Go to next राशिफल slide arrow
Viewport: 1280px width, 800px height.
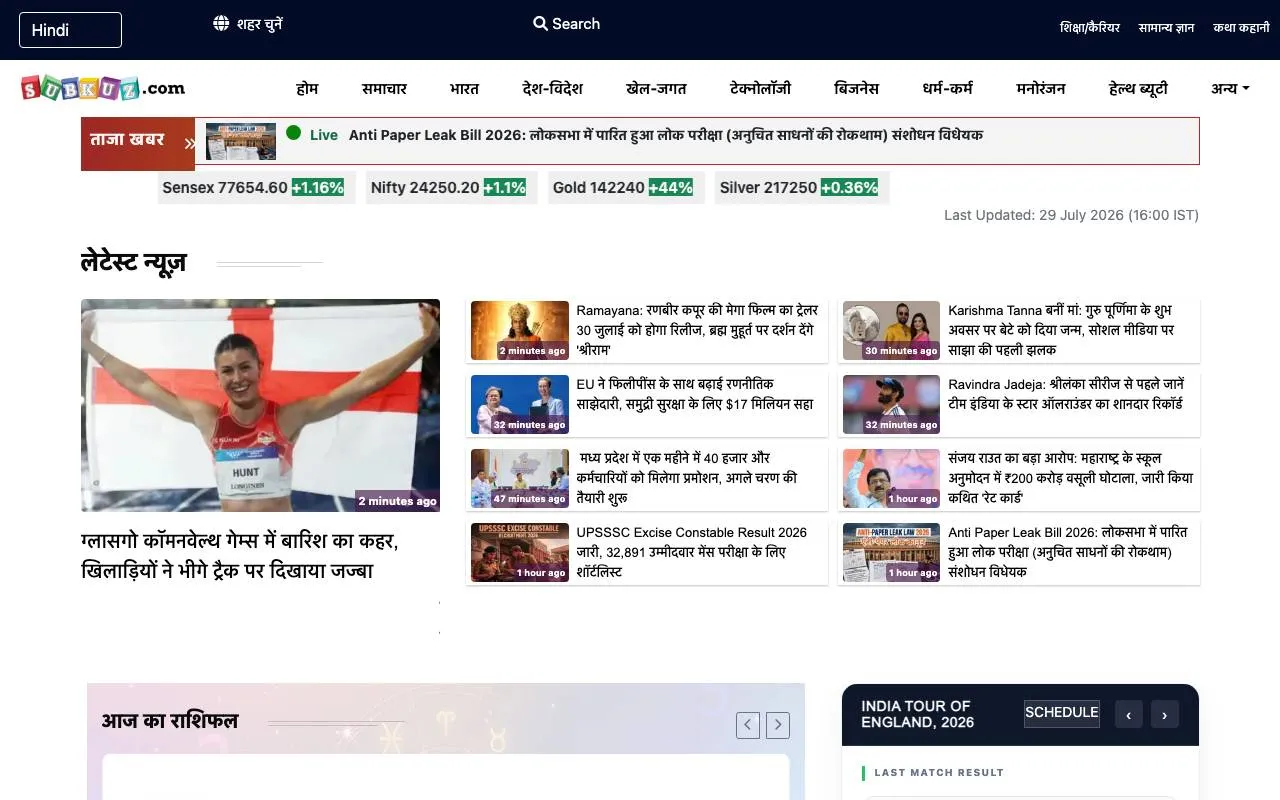[778, 725]
